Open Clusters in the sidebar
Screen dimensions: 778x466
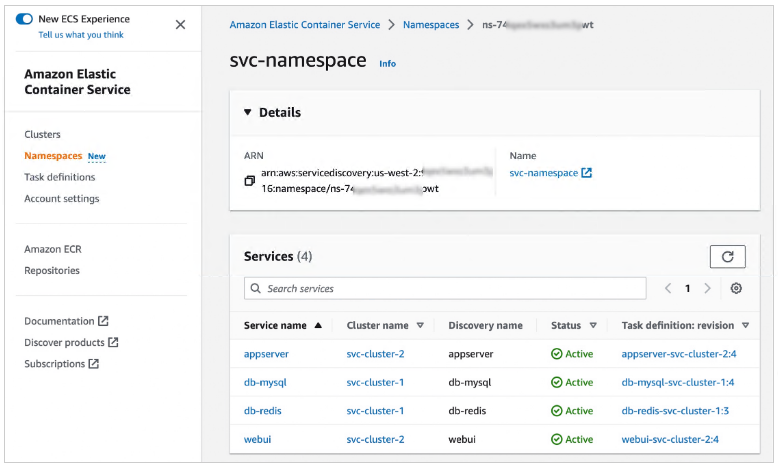point(42,134)
